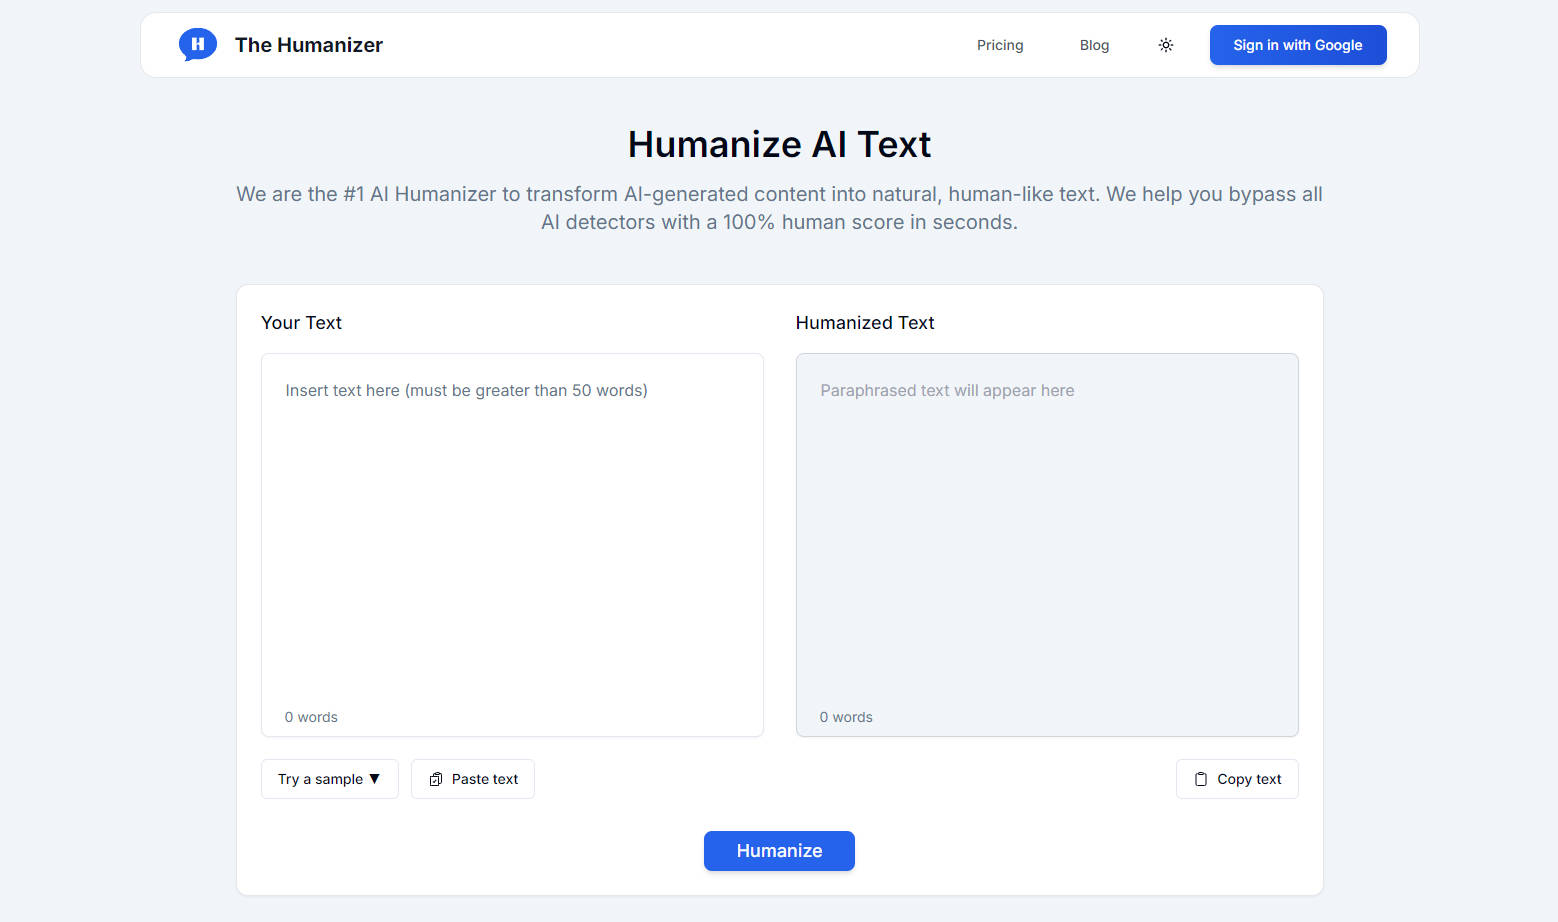Click the 0 words counter in Humanized Text panel
Screen dimensions: 1558x922
846,717
